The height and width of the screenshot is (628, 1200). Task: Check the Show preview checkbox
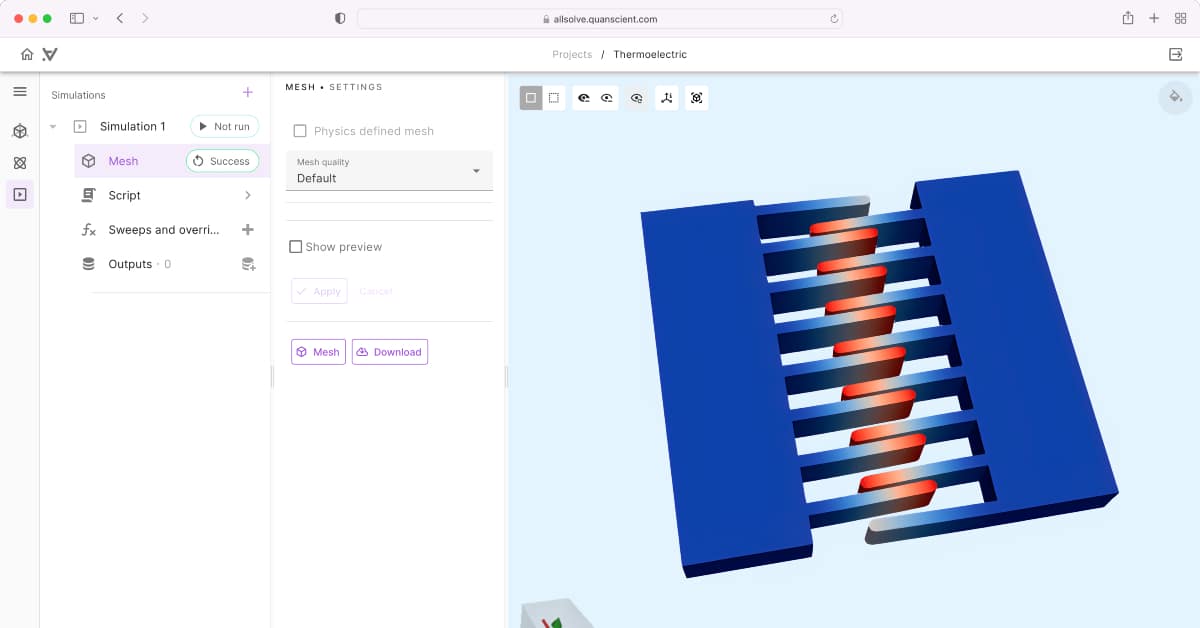[x=296, y=247]
